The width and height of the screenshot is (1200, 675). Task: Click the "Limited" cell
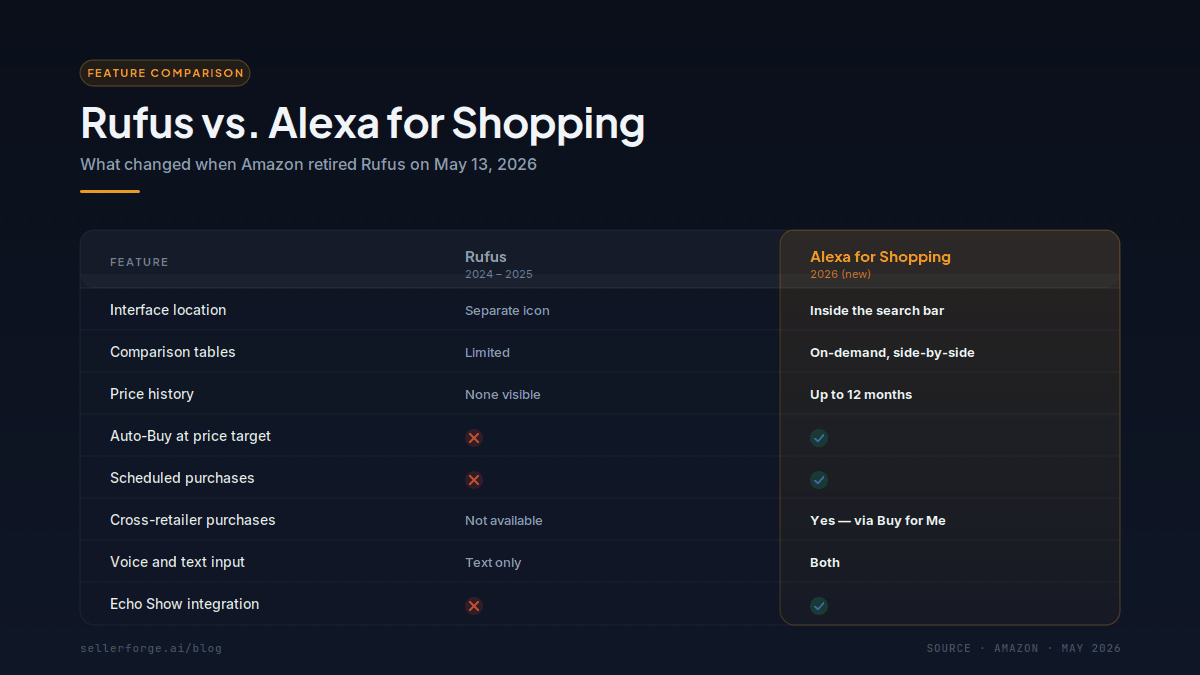pos(487,353)
